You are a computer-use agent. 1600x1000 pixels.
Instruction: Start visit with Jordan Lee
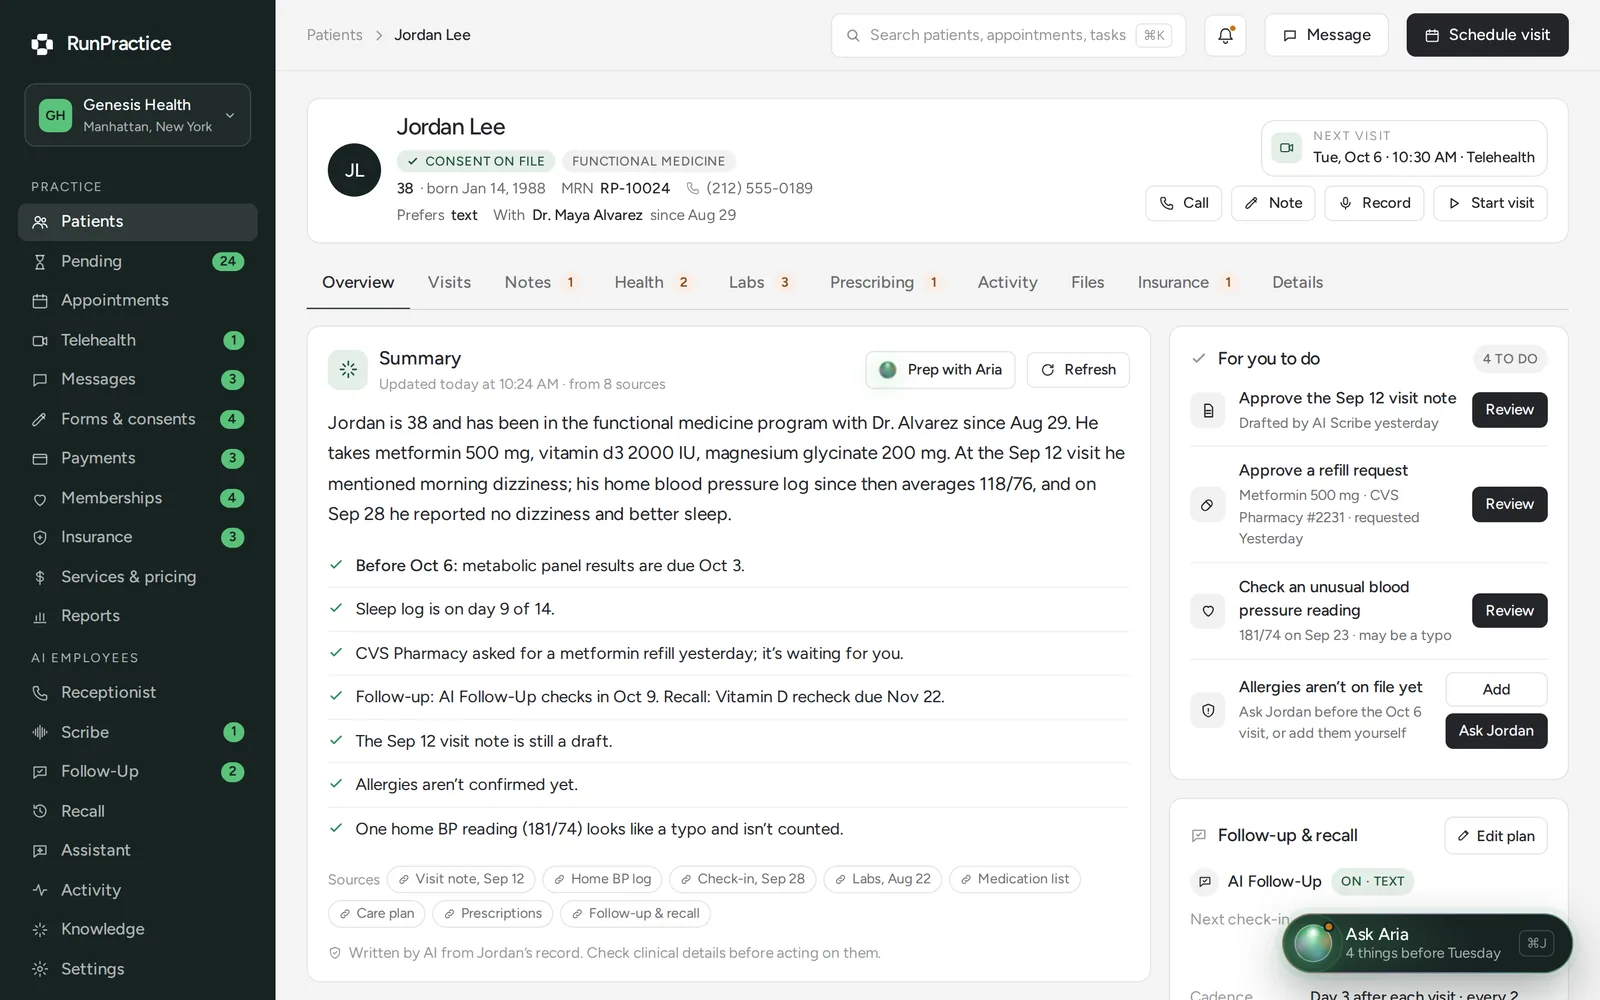click(1490, 203)
